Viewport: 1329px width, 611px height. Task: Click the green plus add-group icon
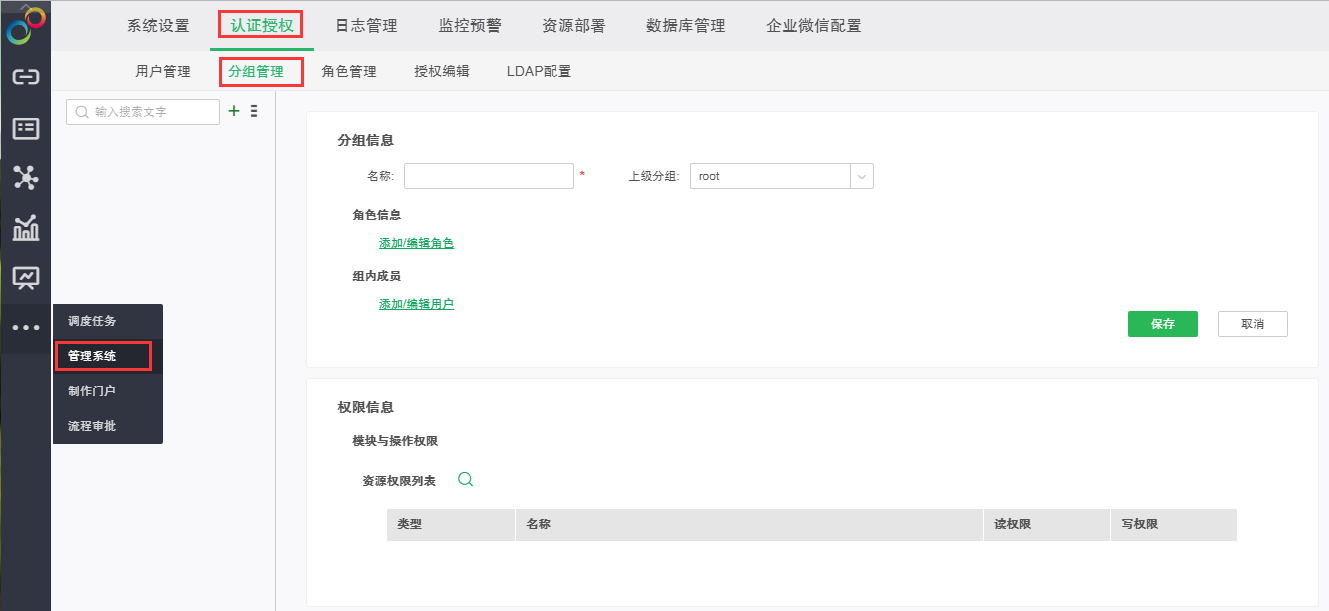[x=234, y=111]
